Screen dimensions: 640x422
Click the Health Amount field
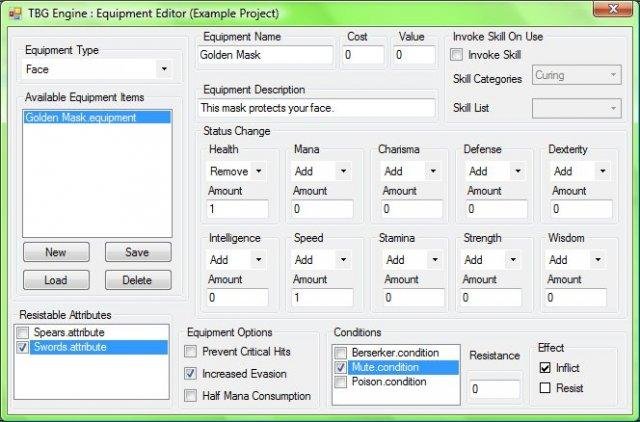pos(238,209)
